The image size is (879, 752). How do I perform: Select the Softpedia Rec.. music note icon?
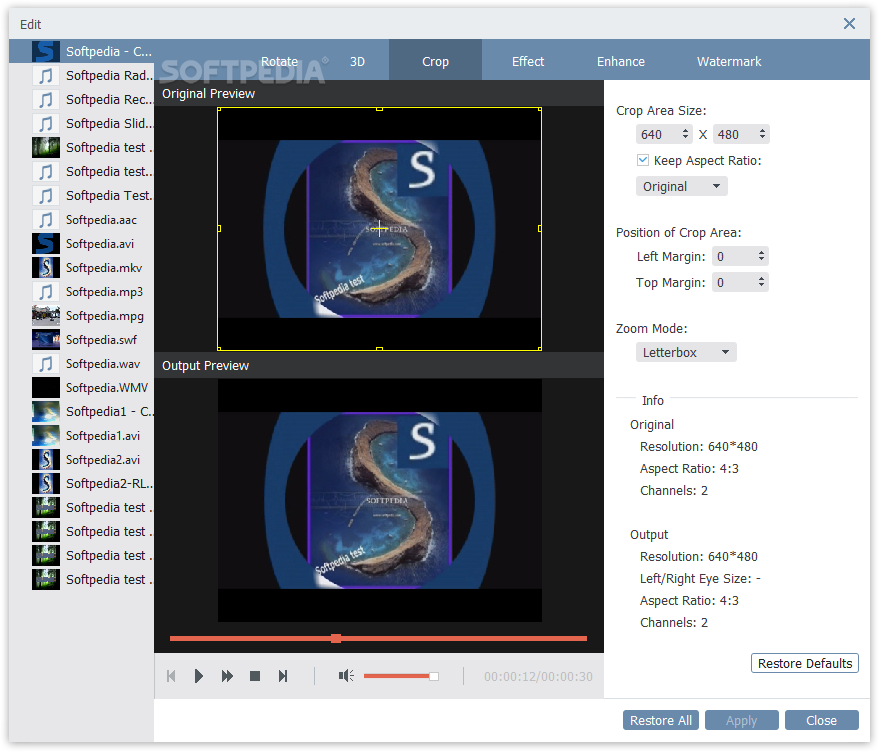coord(46,99)
